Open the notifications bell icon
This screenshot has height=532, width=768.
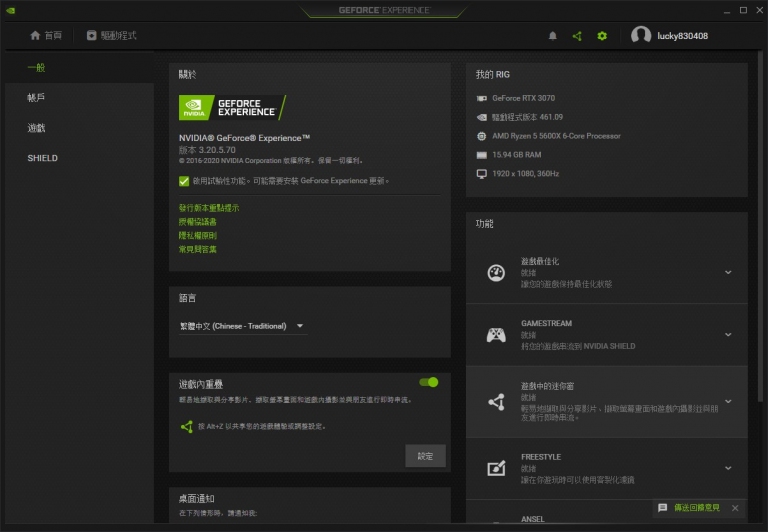(552, 36)
